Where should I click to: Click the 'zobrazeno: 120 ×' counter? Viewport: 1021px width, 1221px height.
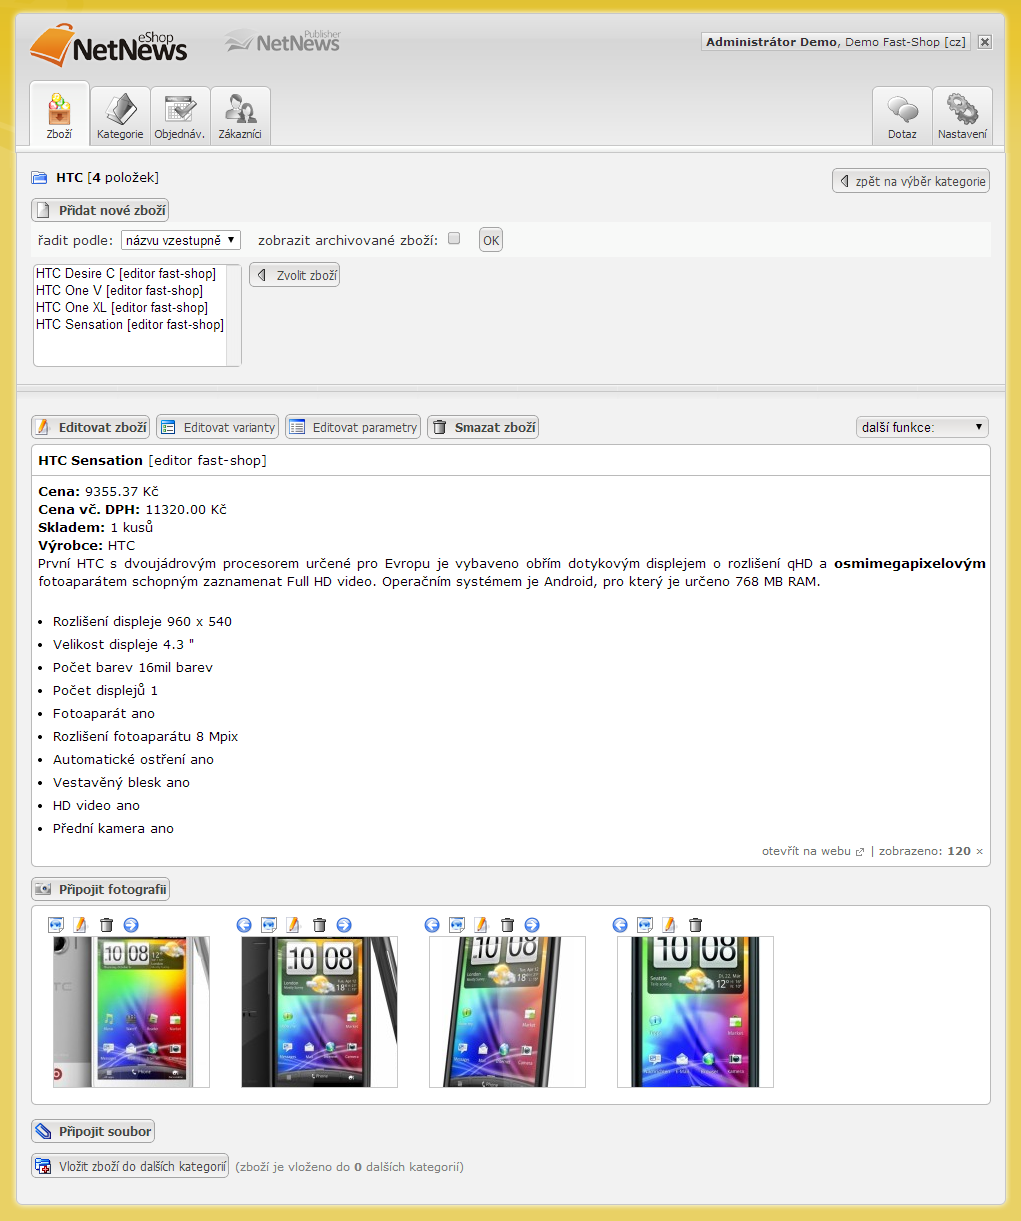pyautogui.click(x=931, y=851)
